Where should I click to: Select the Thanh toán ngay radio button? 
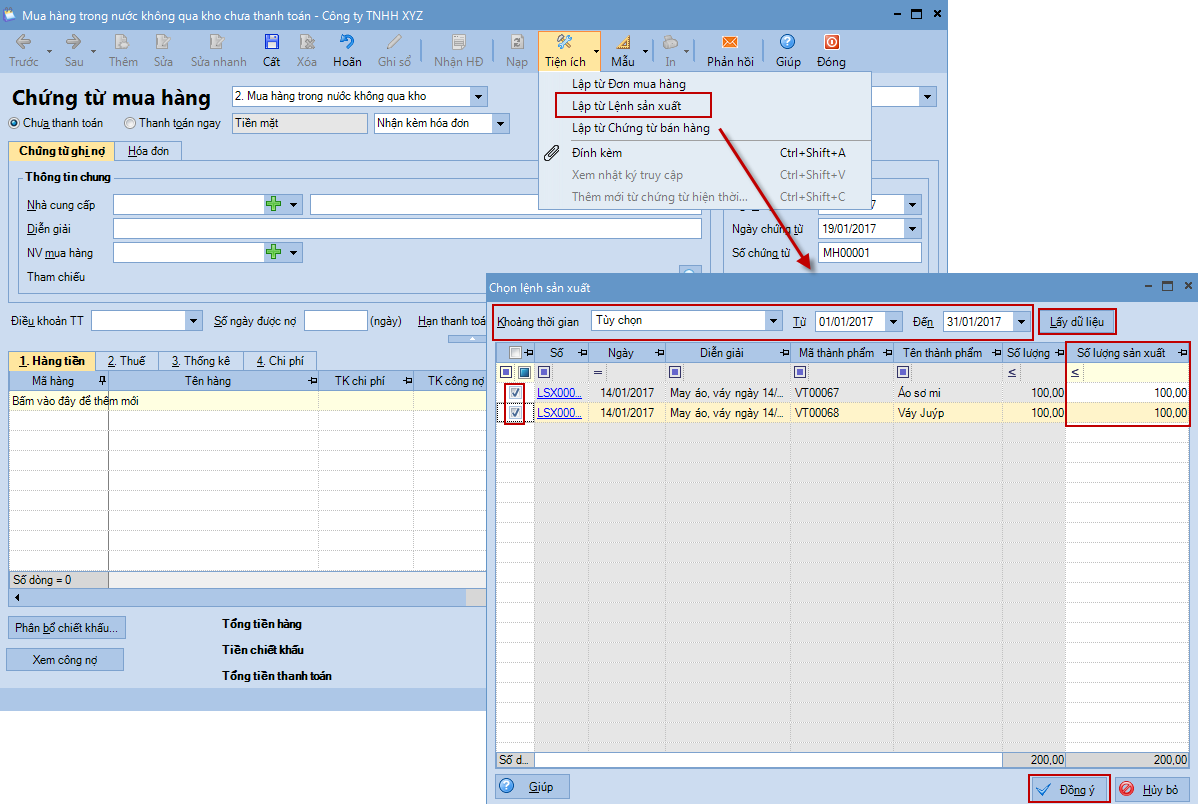130,123
